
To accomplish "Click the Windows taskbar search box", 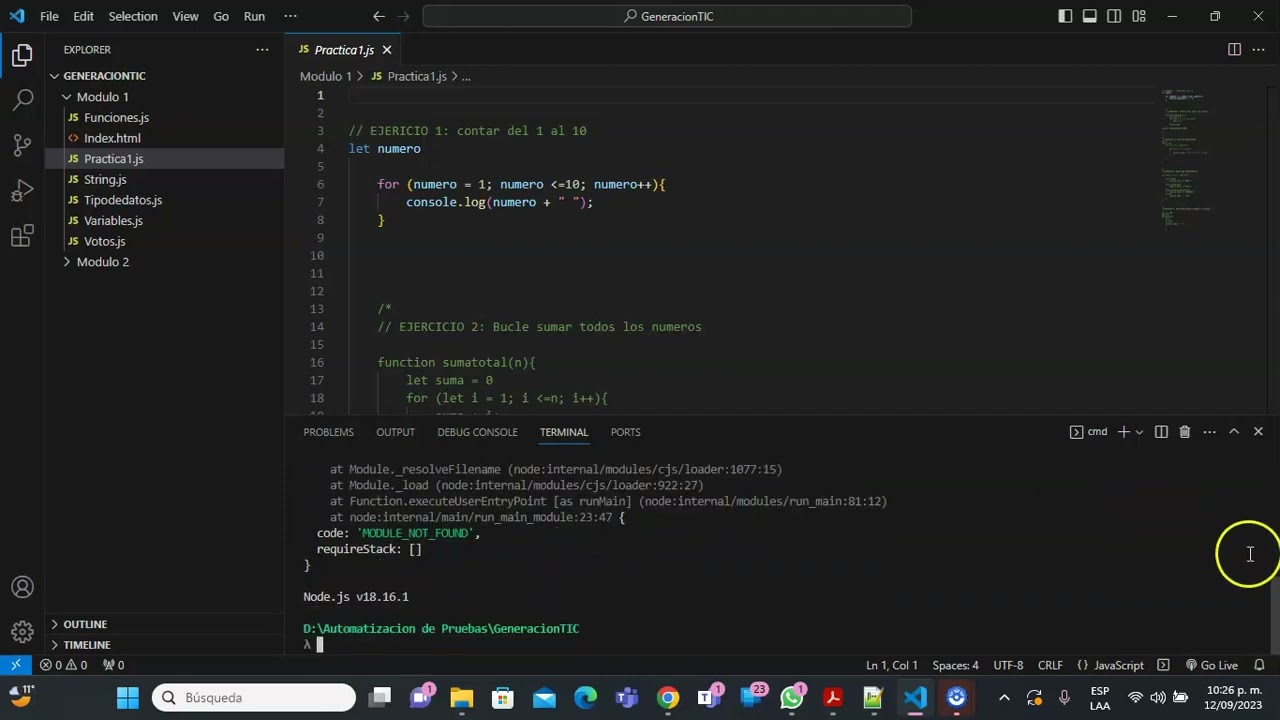I will coord(254,697).
